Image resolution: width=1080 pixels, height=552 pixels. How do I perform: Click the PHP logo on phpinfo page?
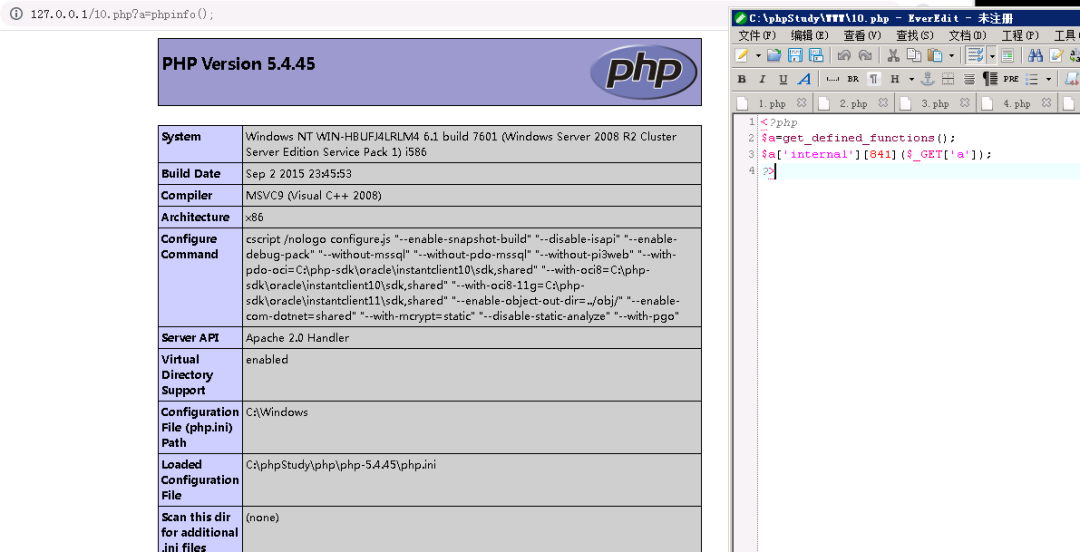pos(643,72)
